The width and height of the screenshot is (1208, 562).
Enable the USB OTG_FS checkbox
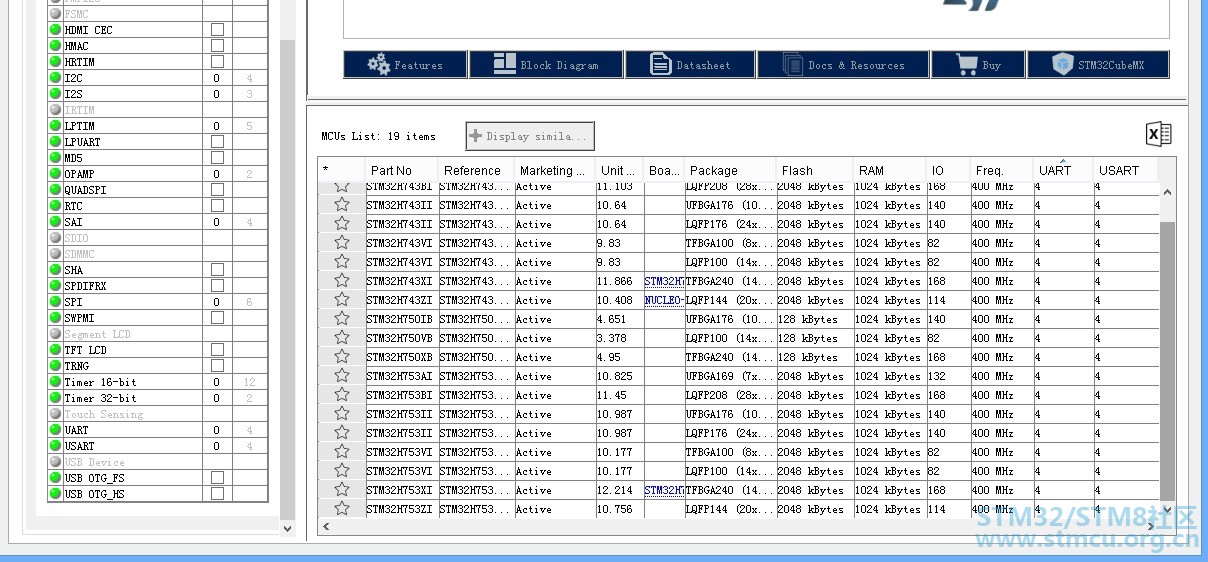point(217,478)
